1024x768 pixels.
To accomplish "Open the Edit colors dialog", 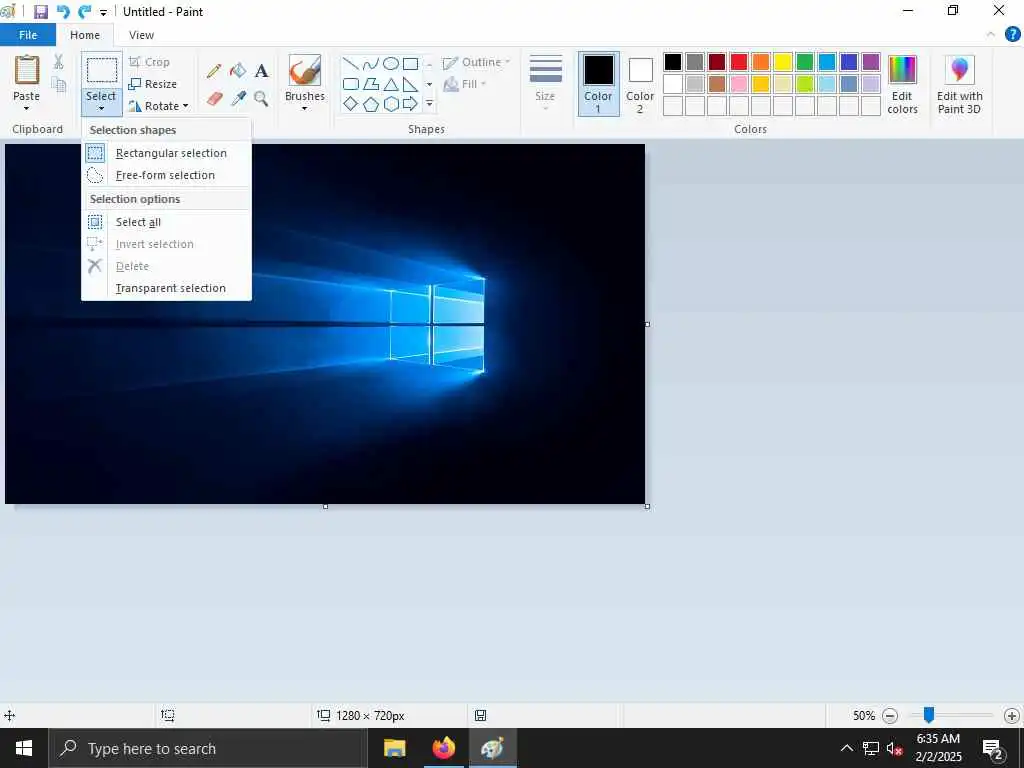I will pos(903,85).
